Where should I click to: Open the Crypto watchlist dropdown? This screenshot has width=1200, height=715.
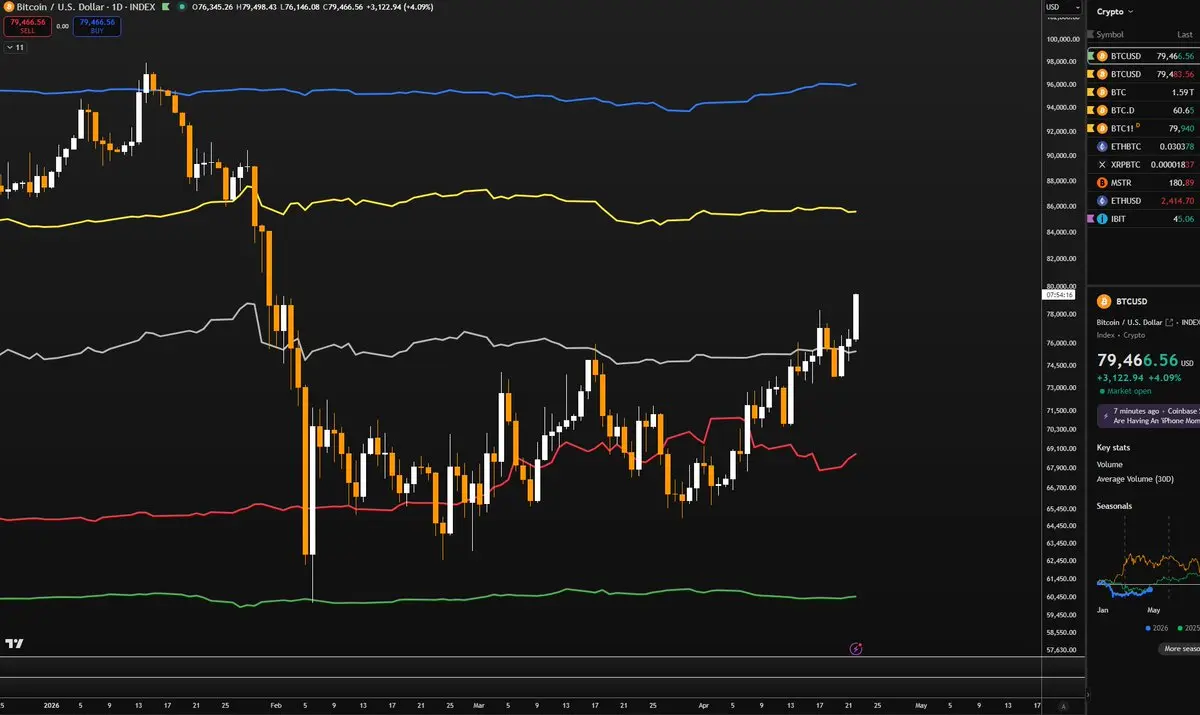tap(1115, 12)
